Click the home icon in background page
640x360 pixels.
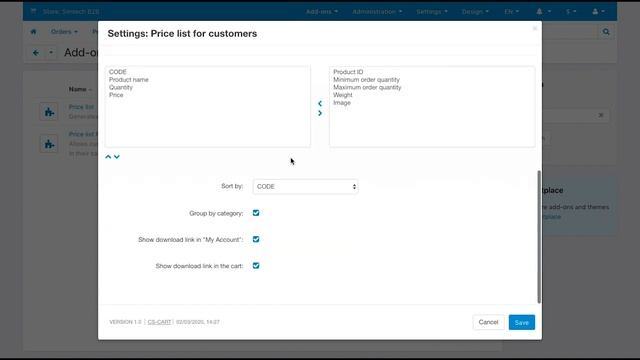click(x=33, y=31)
